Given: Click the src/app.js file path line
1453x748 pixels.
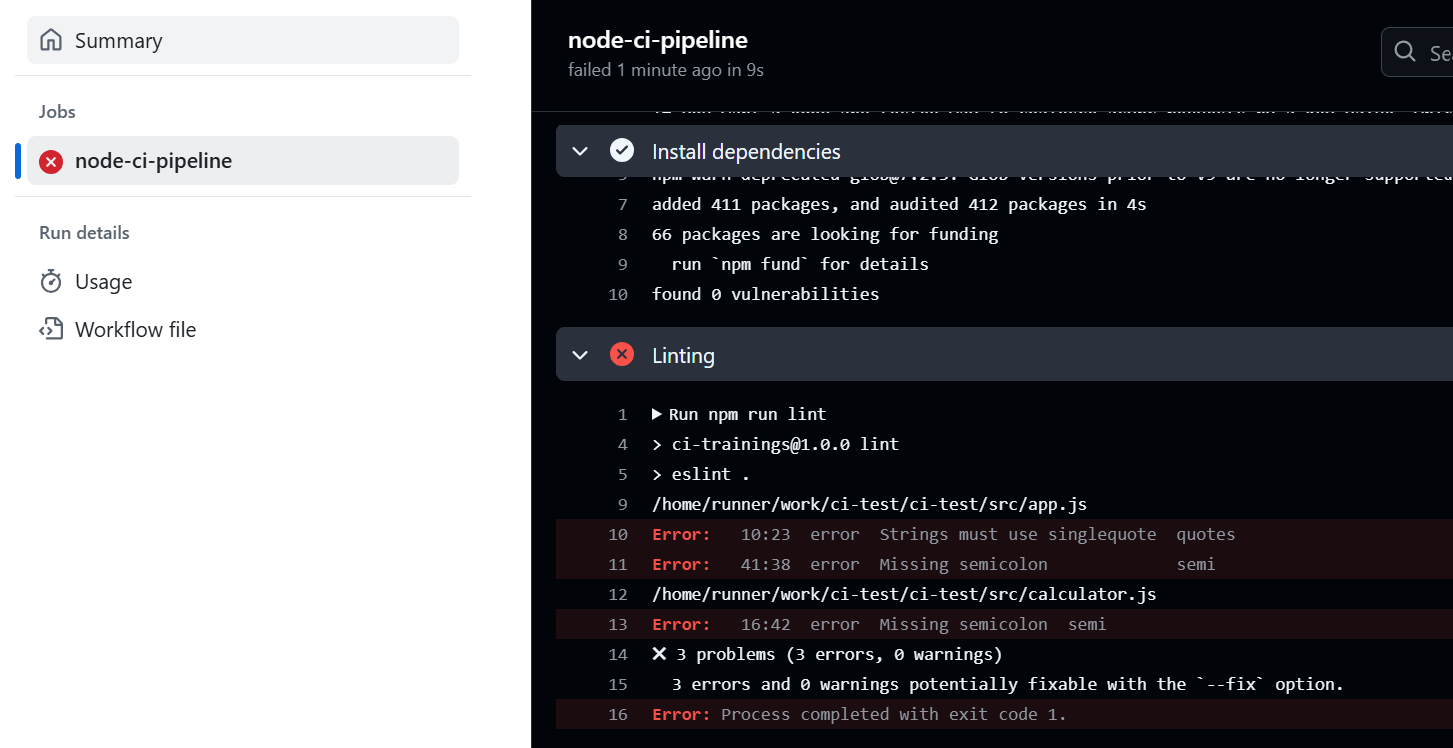Looking at the screenshot, I should [869, 504].
